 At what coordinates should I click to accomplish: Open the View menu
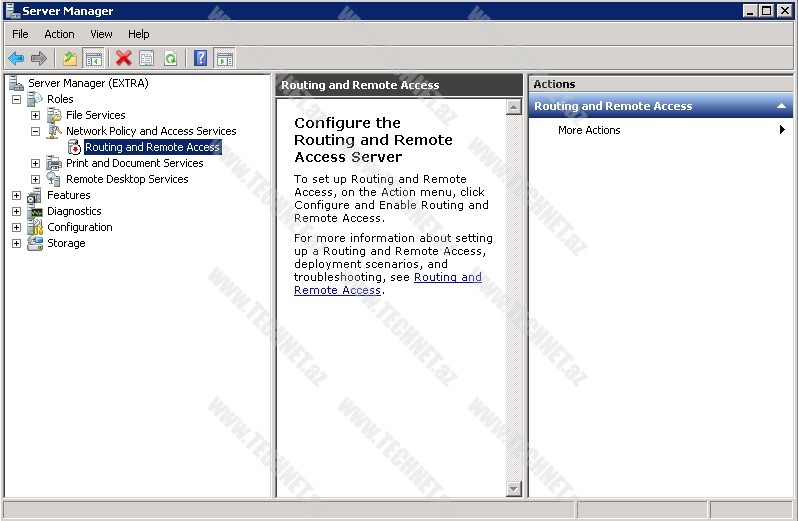tap(101, 34)
